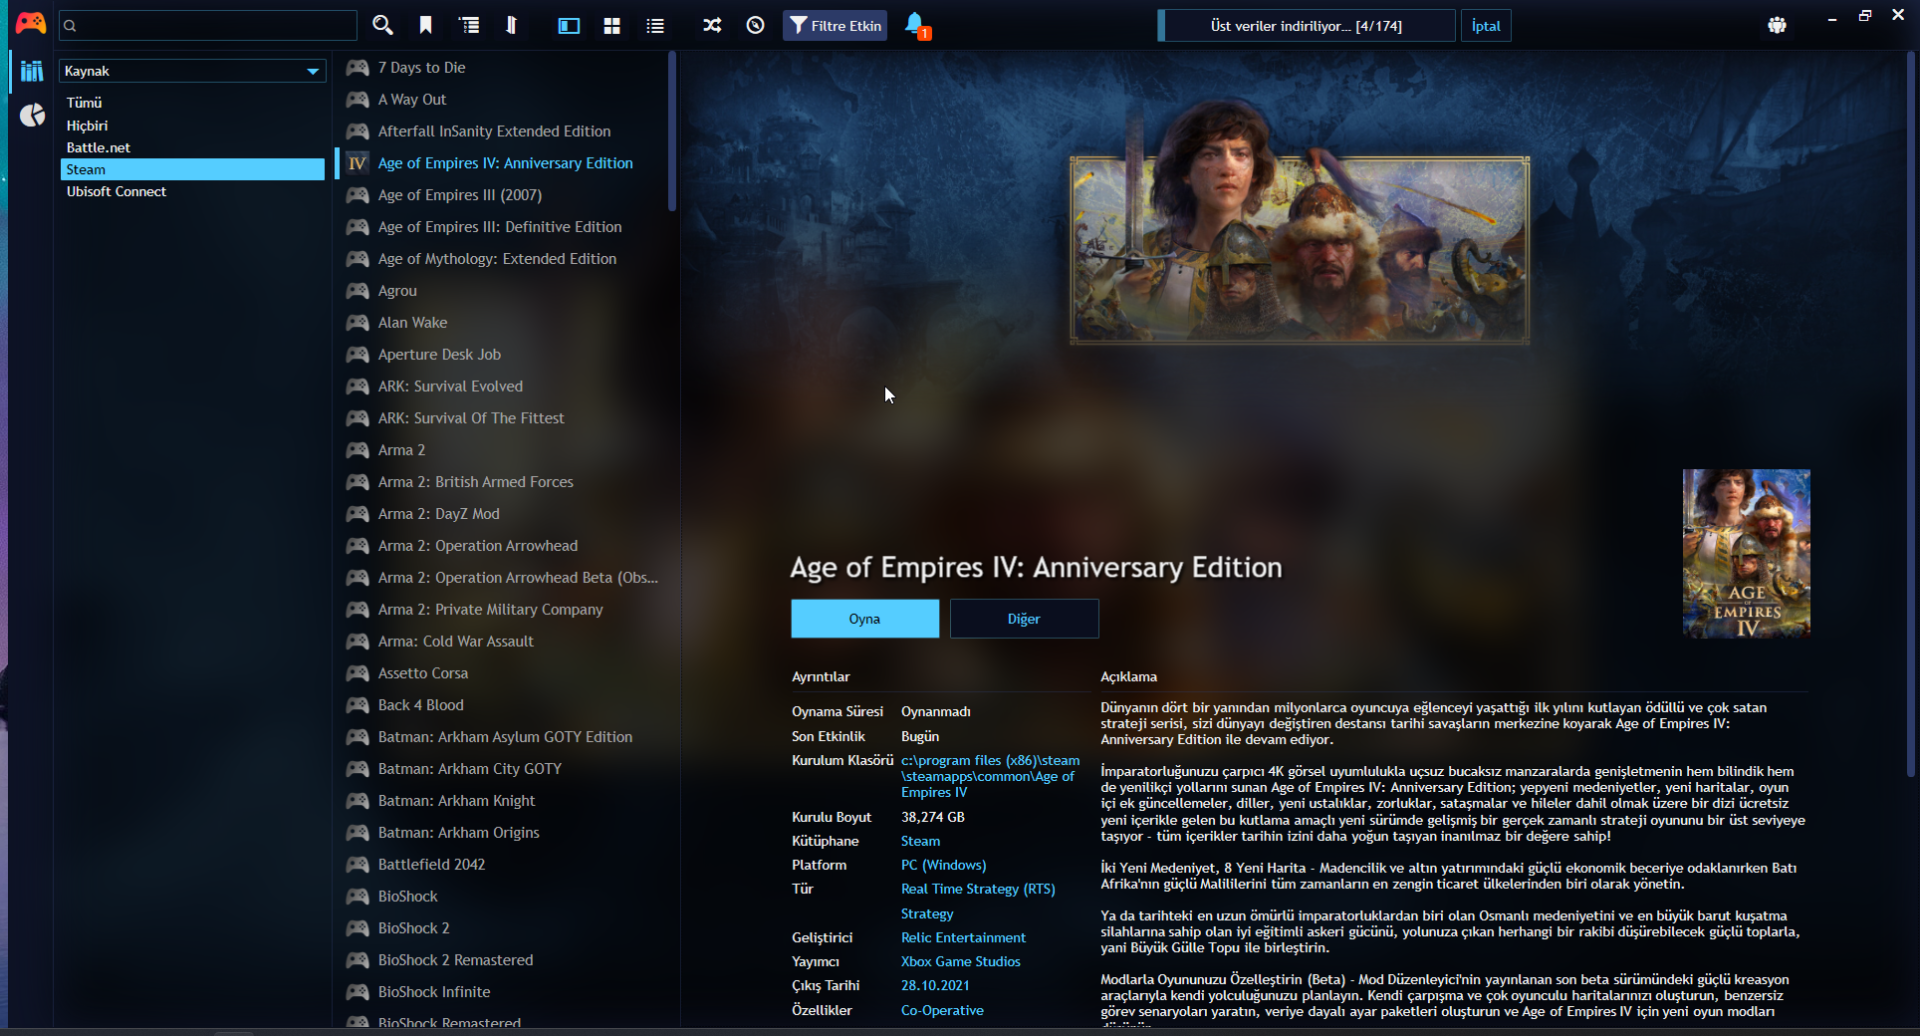This screenshot has height=1036, width=1920.
Task: Open notifications bell
Action: coord(915,25)
